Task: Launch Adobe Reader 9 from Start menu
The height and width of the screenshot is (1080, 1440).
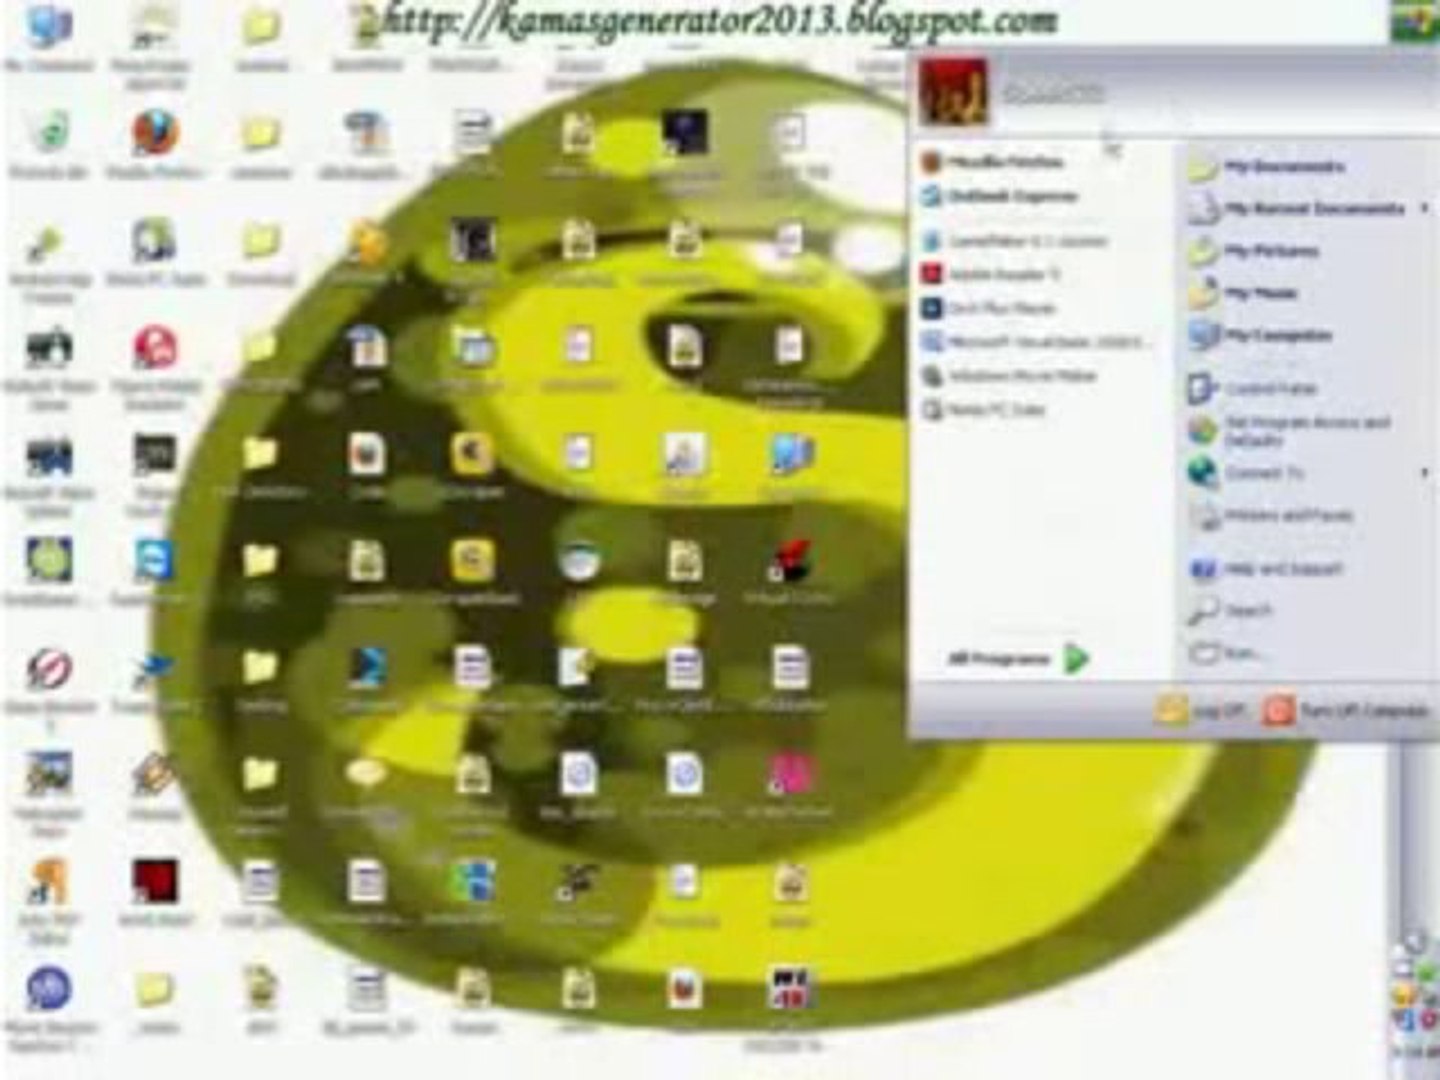Action: (990, 274)
